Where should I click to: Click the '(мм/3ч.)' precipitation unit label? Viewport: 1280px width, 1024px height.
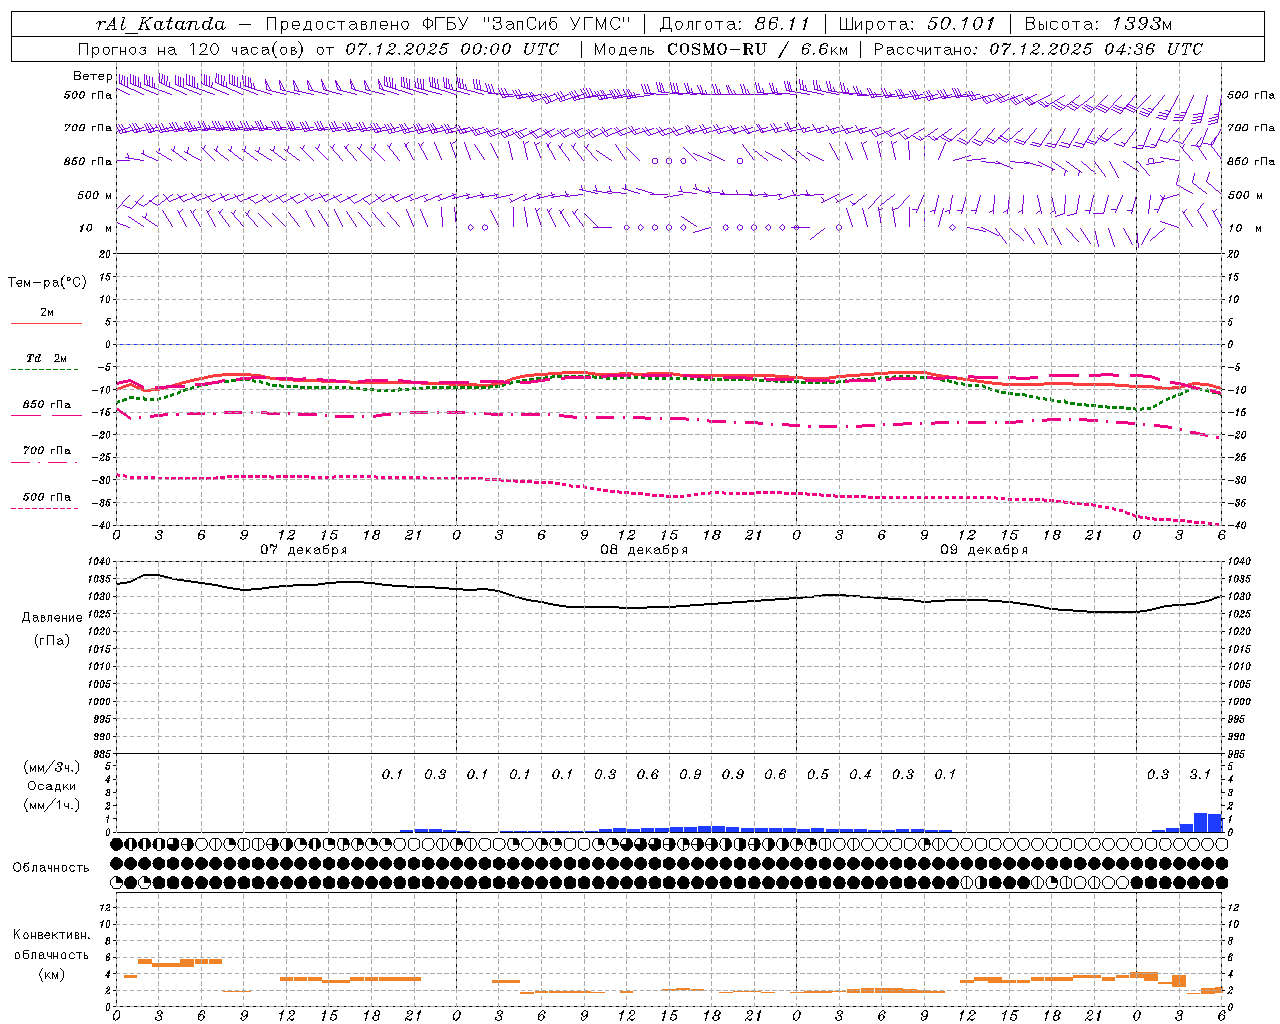52,767
